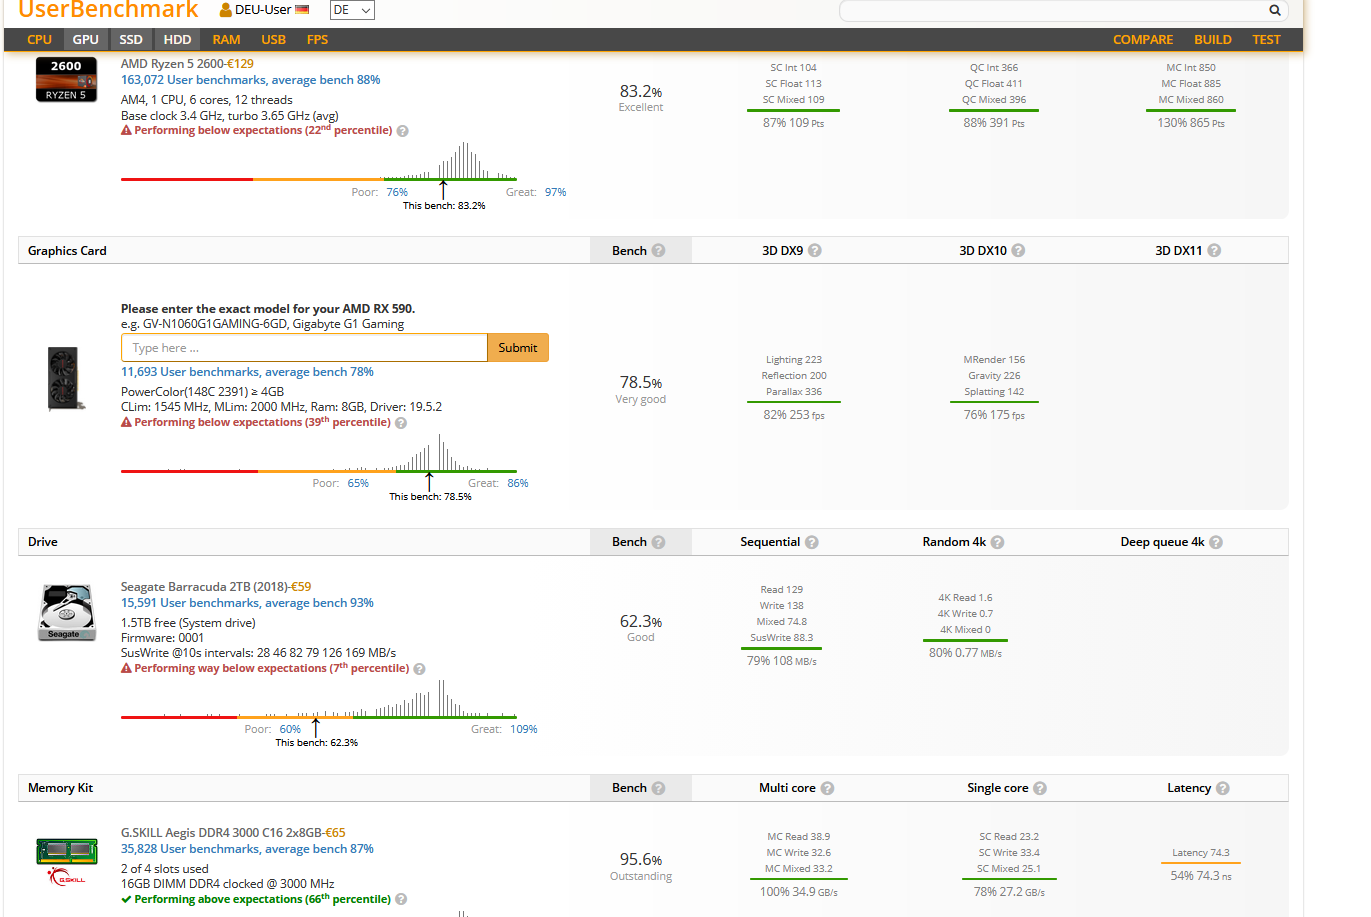Click help icon next to Sequential
Image resolution: width=1371 pixels, height=917 pixels.
(x=812, y=542)
